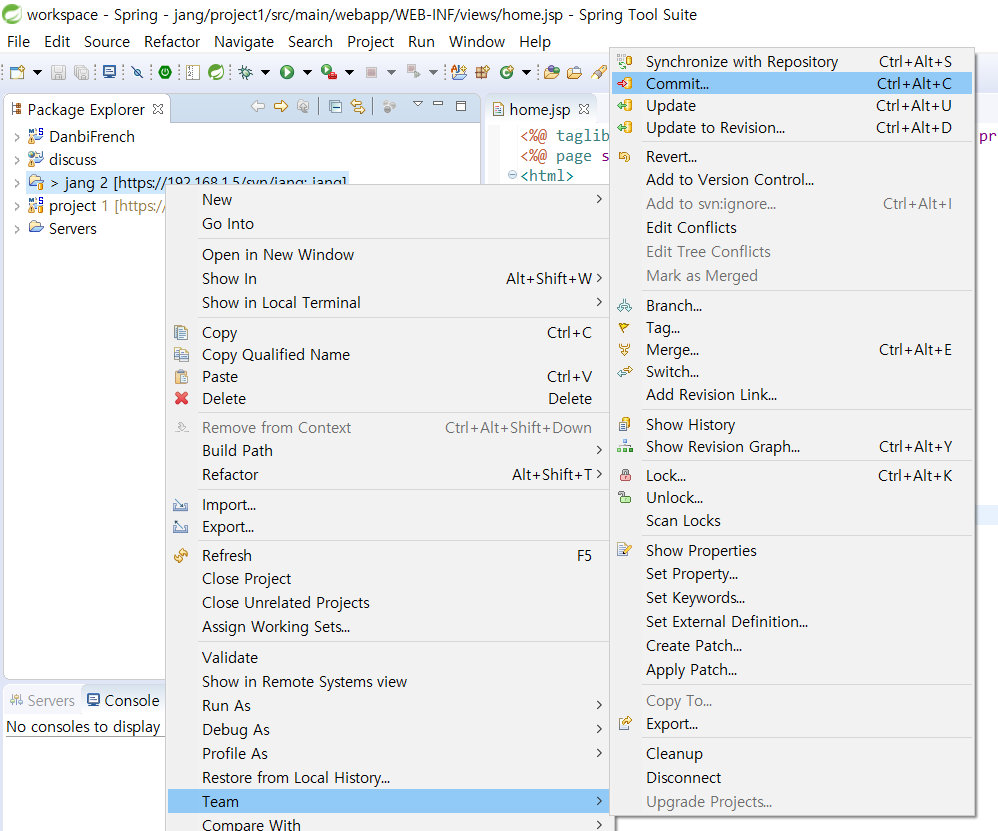Viewport: 998px width, 831px height.
Task: Click the Run with external tools icon
Action: pos(328,72)
